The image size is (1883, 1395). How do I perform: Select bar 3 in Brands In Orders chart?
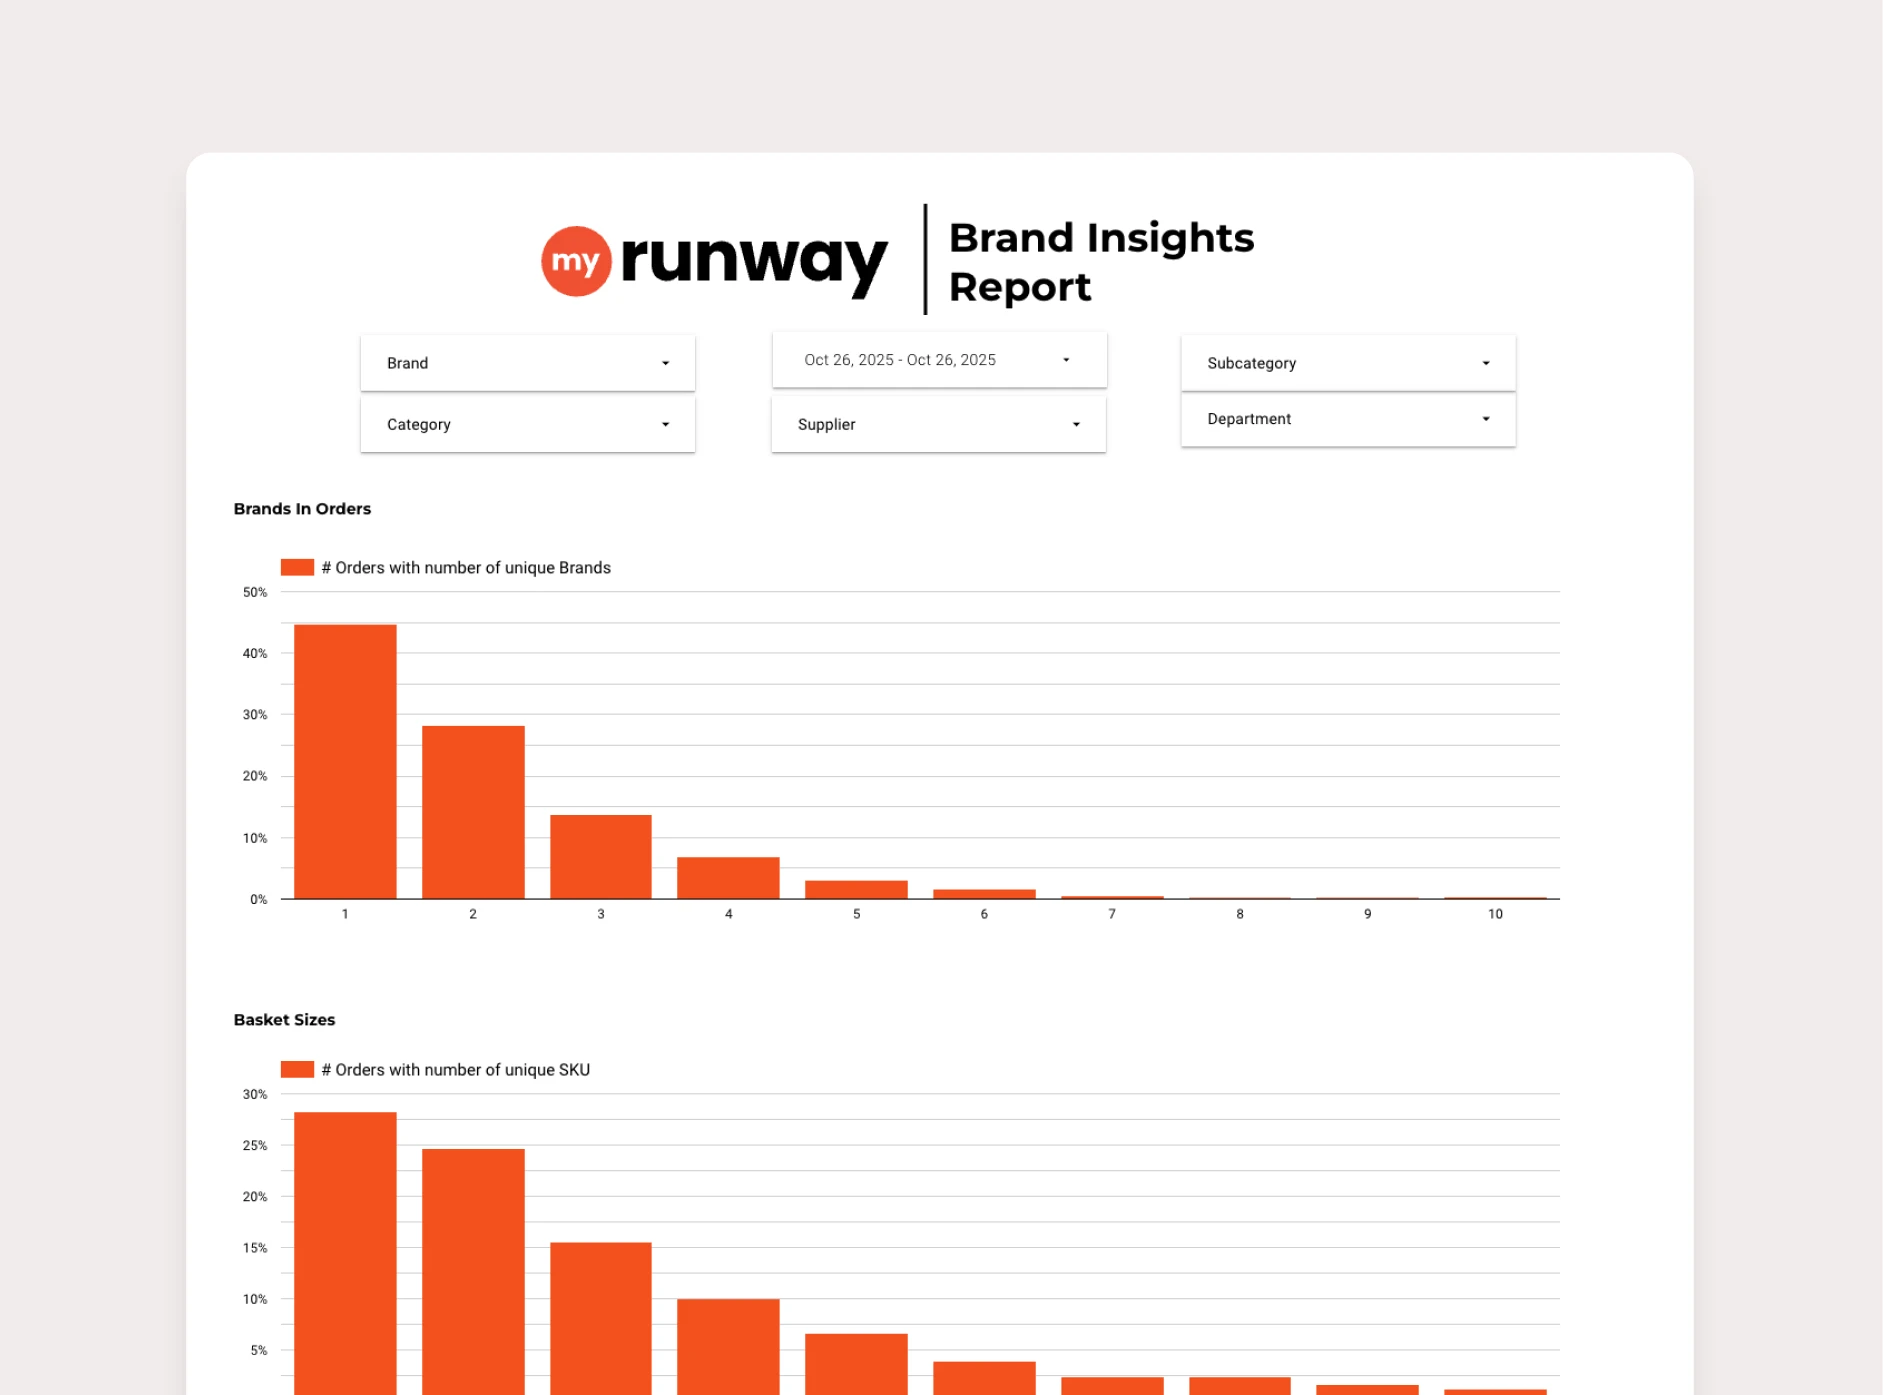coord(601,857)
